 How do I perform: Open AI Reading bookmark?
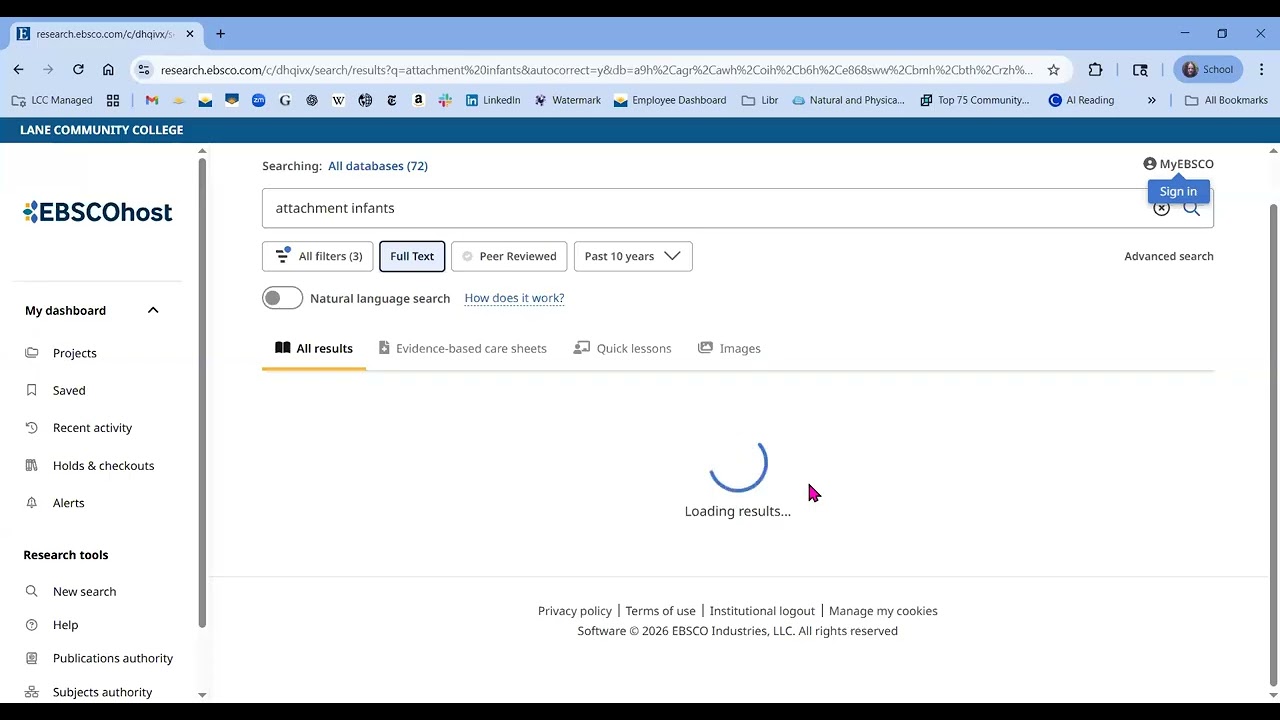pos(1081,100)
